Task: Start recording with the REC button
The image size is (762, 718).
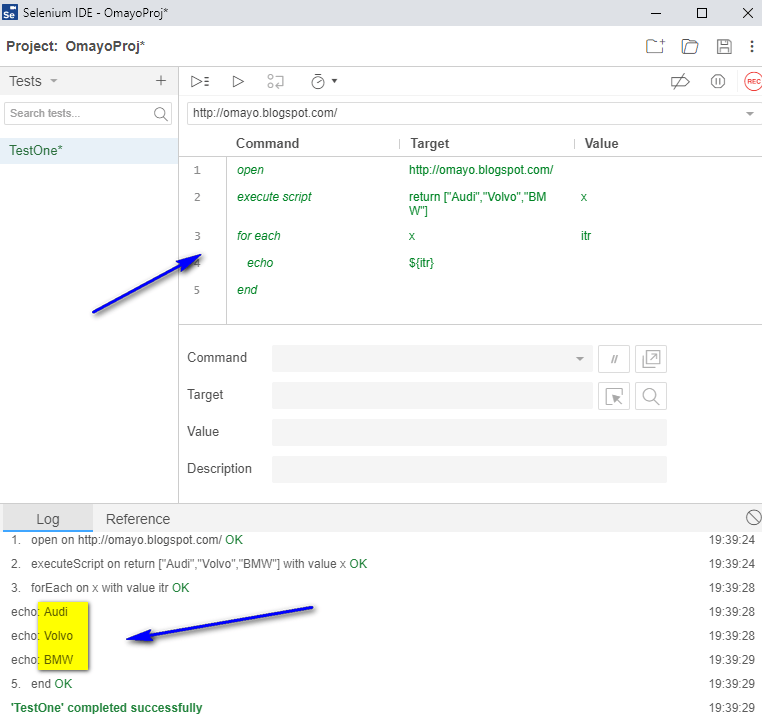Action: pyautogui.click(x=753, y=81)
